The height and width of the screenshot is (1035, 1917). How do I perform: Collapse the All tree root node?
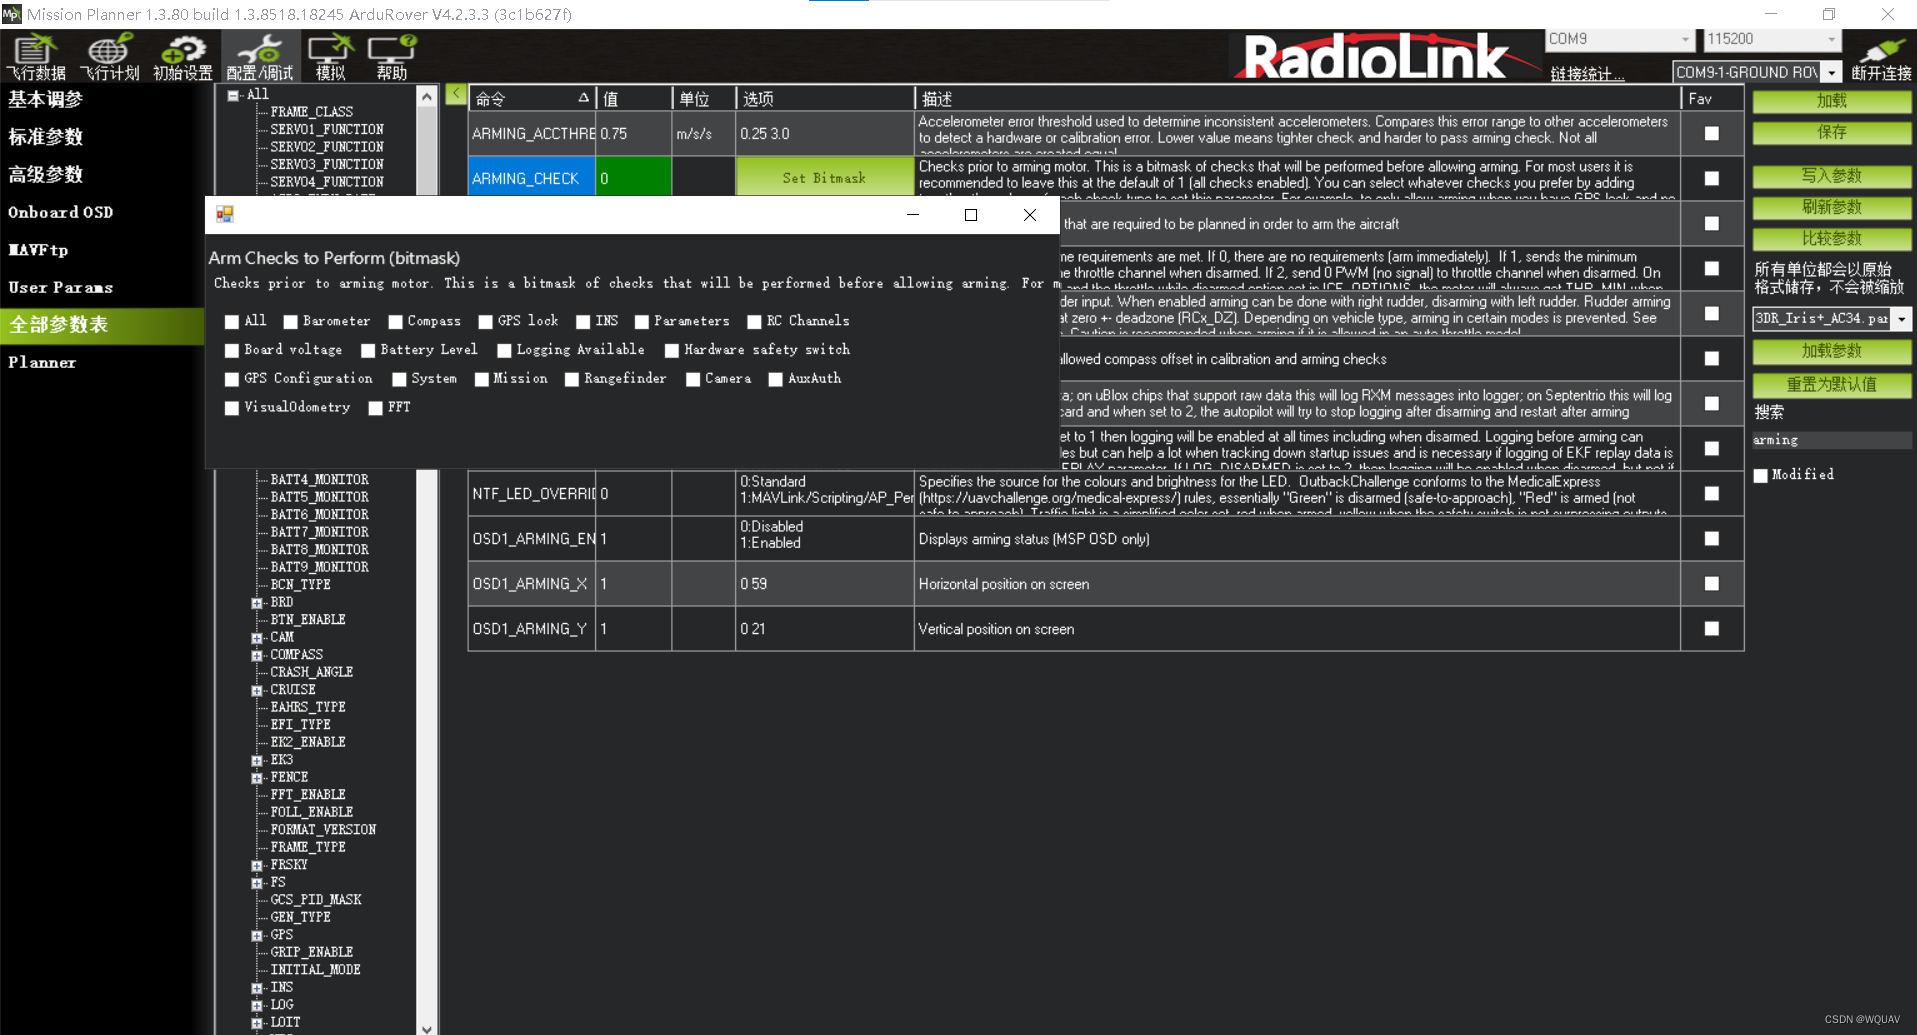tap(233, 95)
